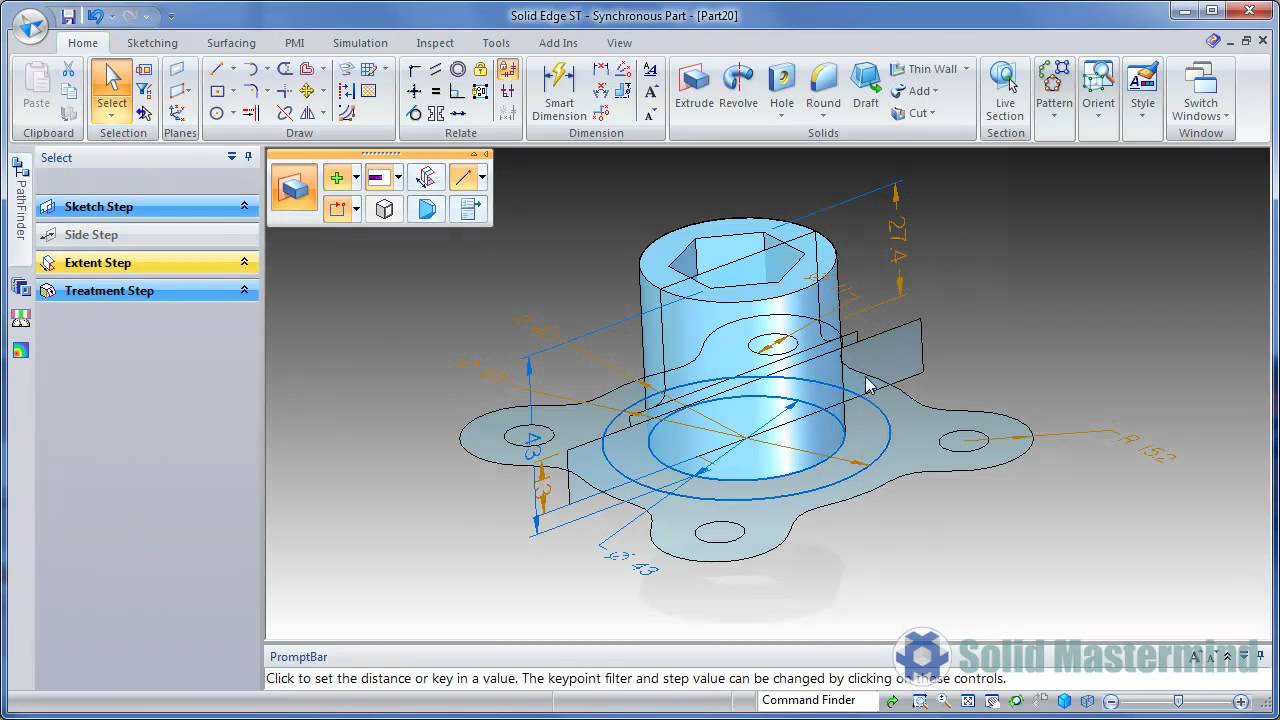This screenshot has width=1280, height=720.
Task: Click the Select button in Selection group
Action: (112, 90)
